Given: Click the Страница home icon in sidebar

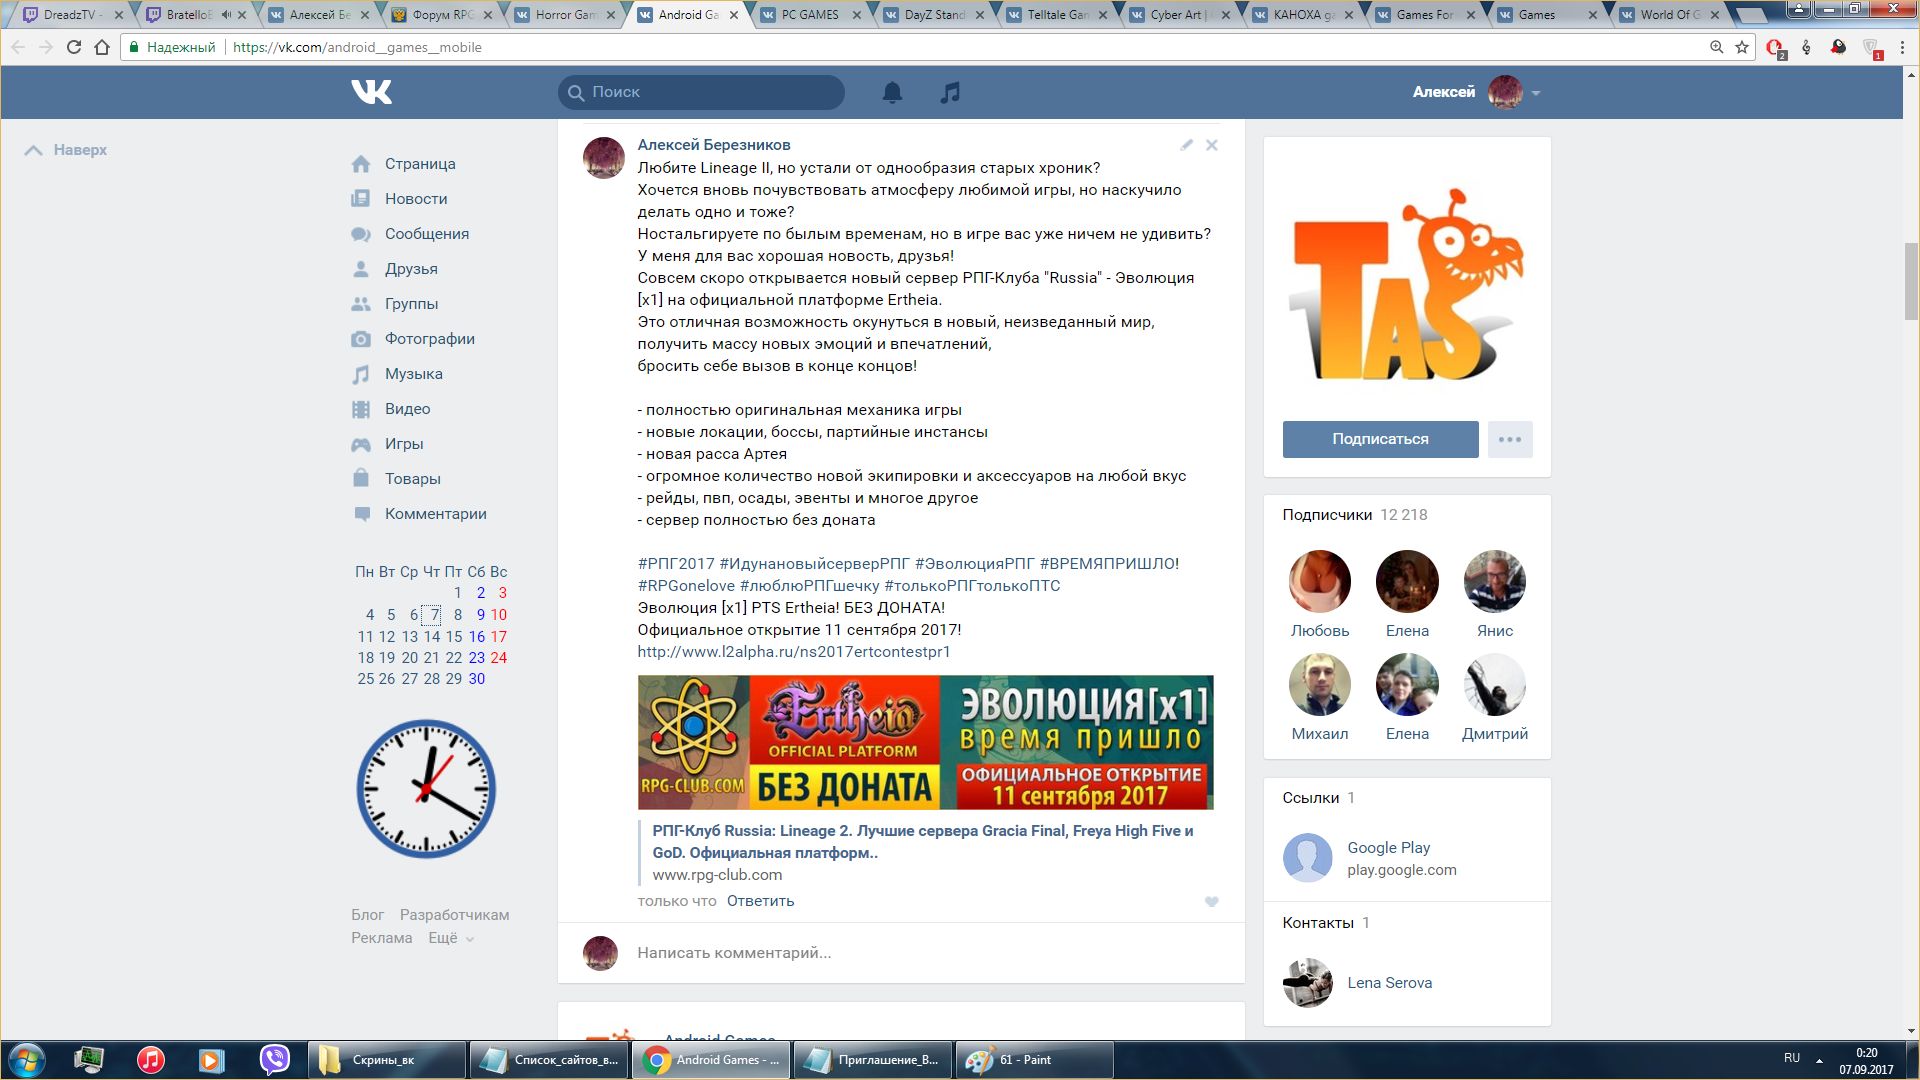Looking at the screenshot, I should (x=361, y=164).
